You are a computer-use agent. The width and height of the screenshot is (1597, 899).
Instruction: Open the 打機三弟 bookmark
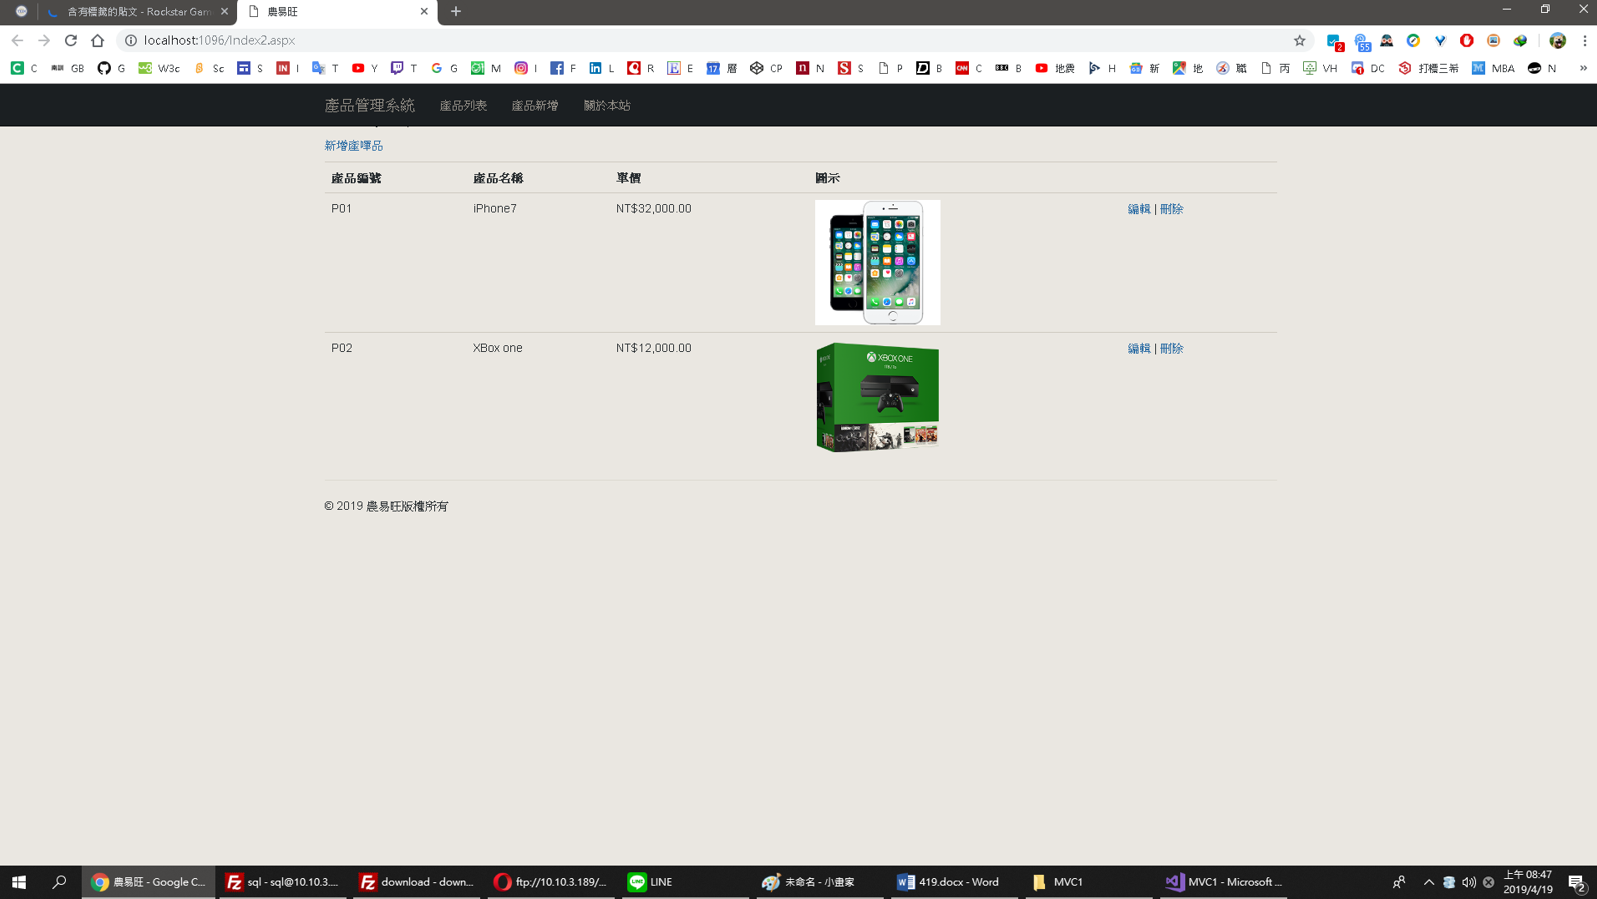pyautogui.click(x=1428, y=68)
